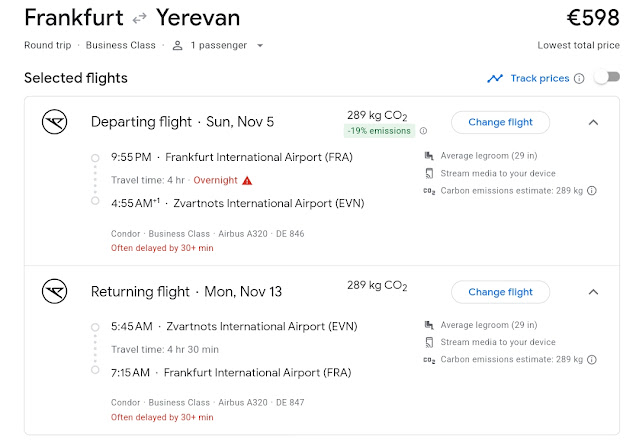Click returning flight carbon estimate info icon
639x444 pixels.
coord(592,360)
